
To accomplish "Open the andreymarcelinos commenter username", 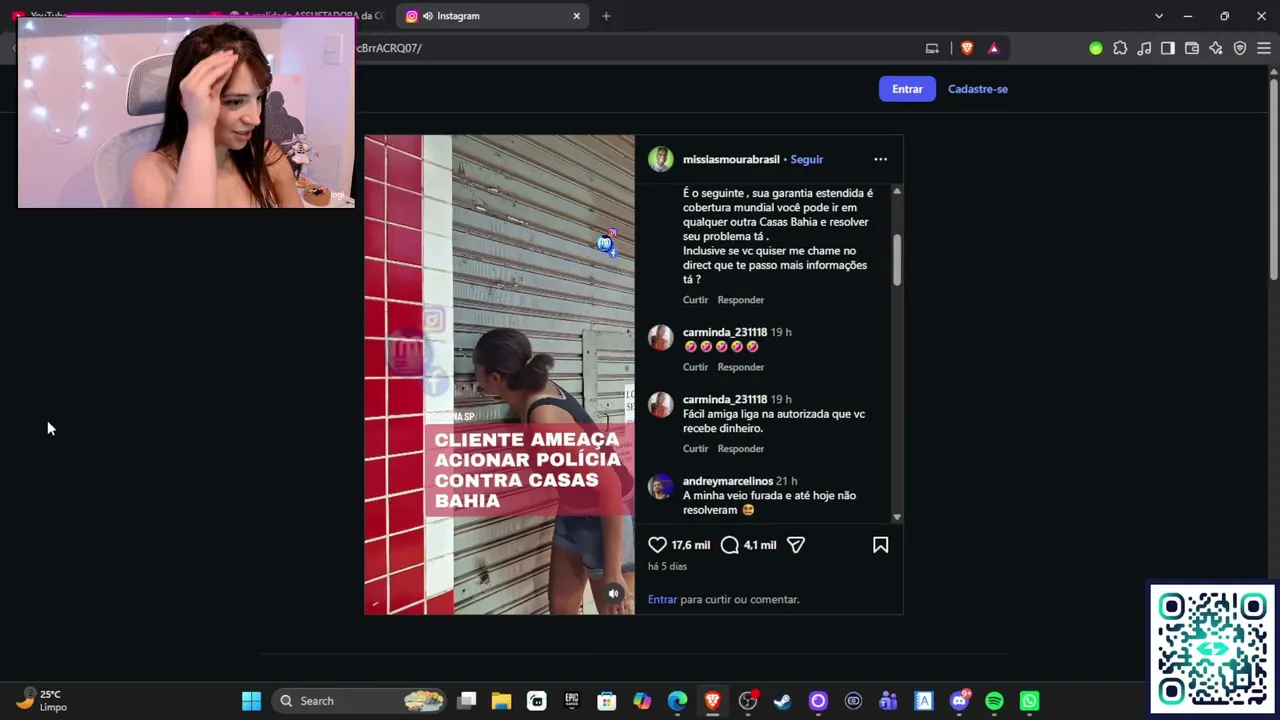I will click(x=727, y=481).
